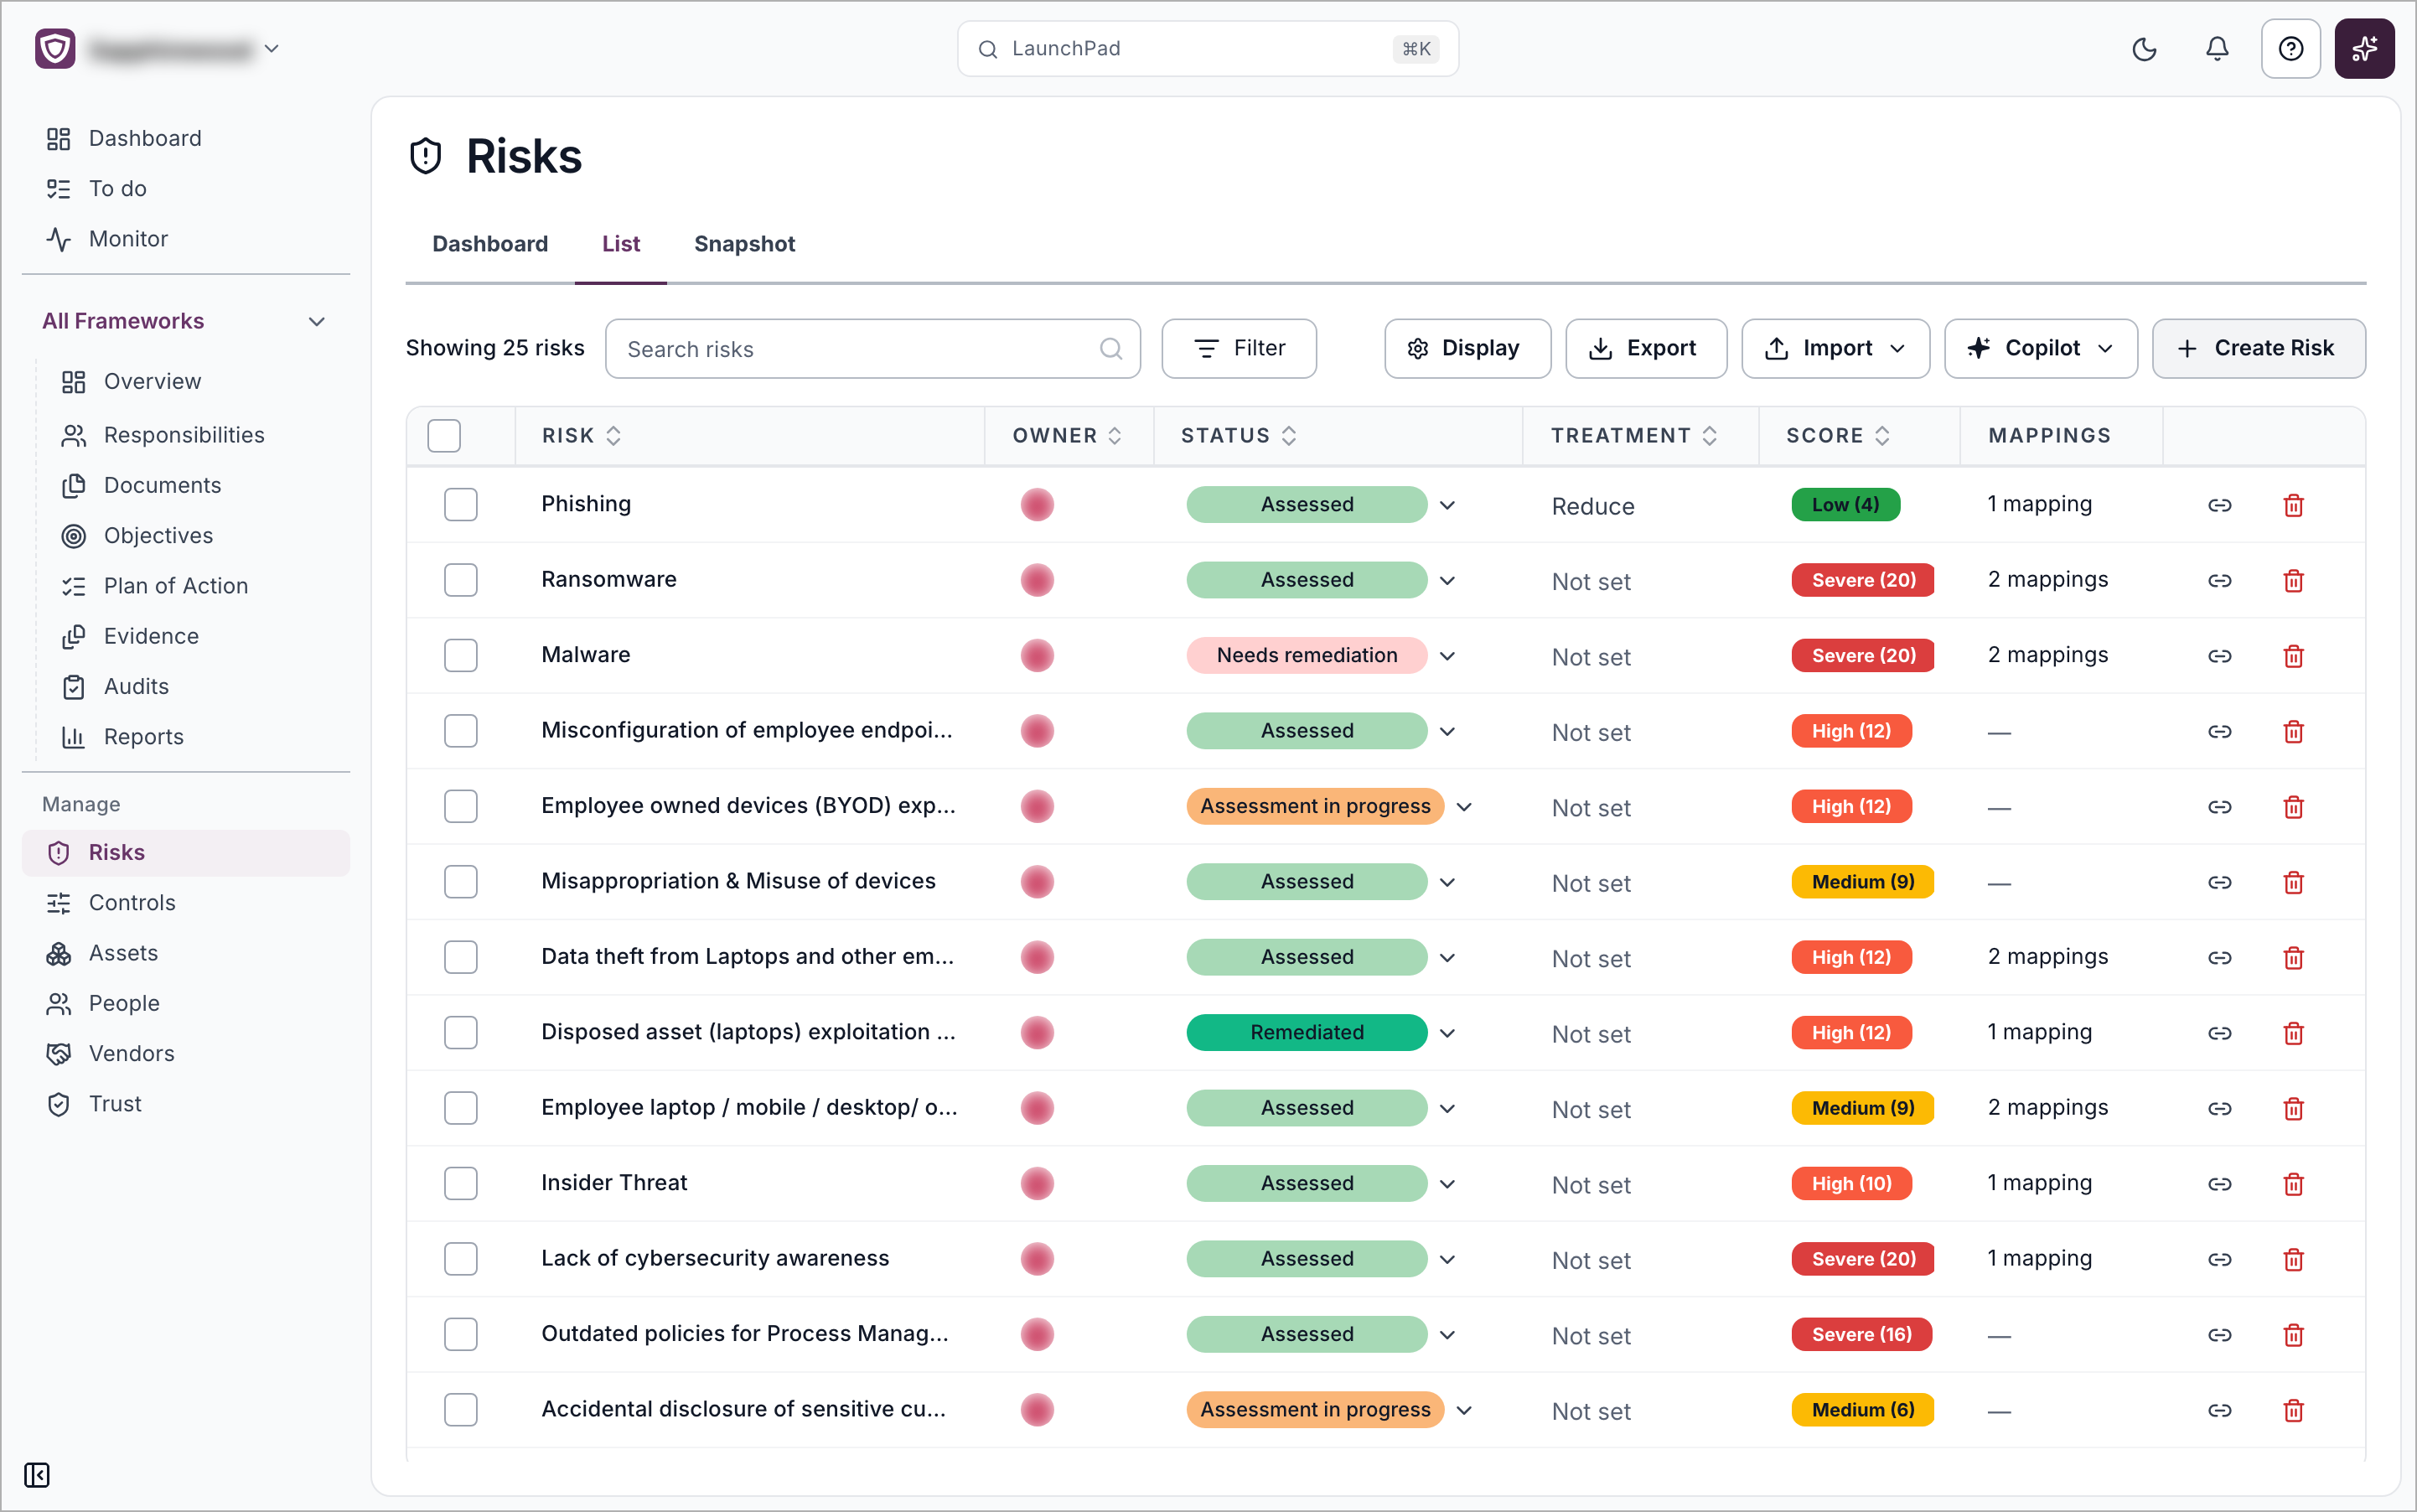Open notifications bell
This screenshot has width=2417, height=1512.
2217,49
